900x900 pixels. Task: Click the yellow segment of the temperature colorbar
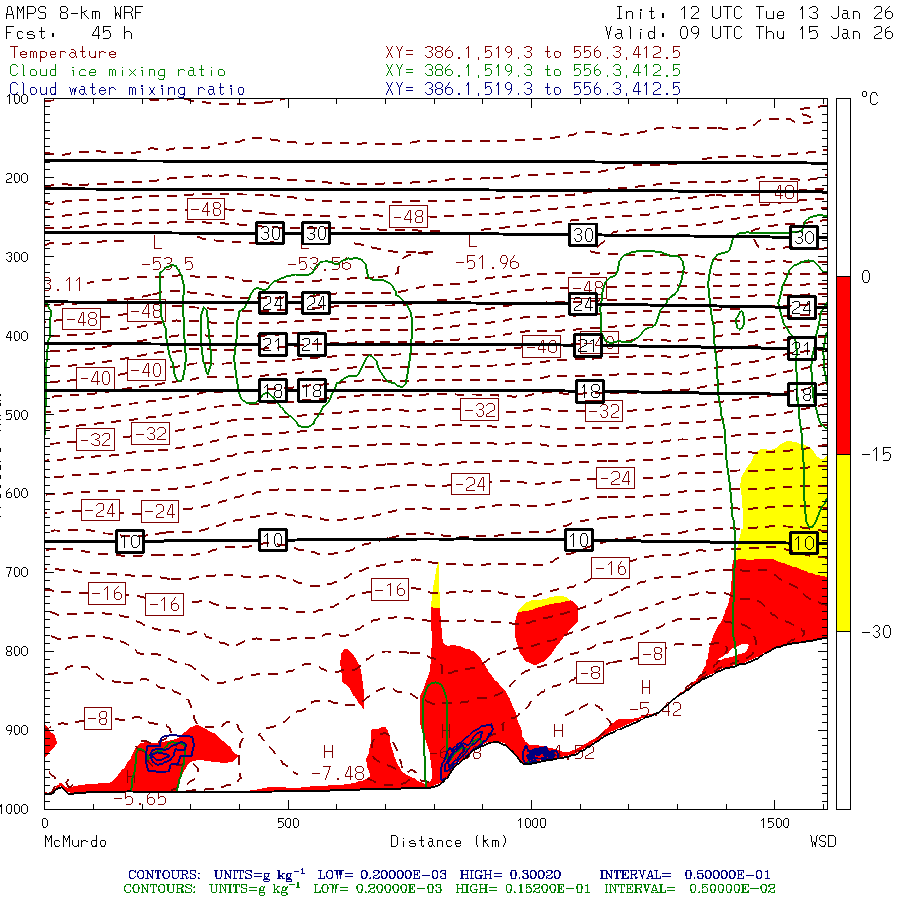[x=843, y=542]
